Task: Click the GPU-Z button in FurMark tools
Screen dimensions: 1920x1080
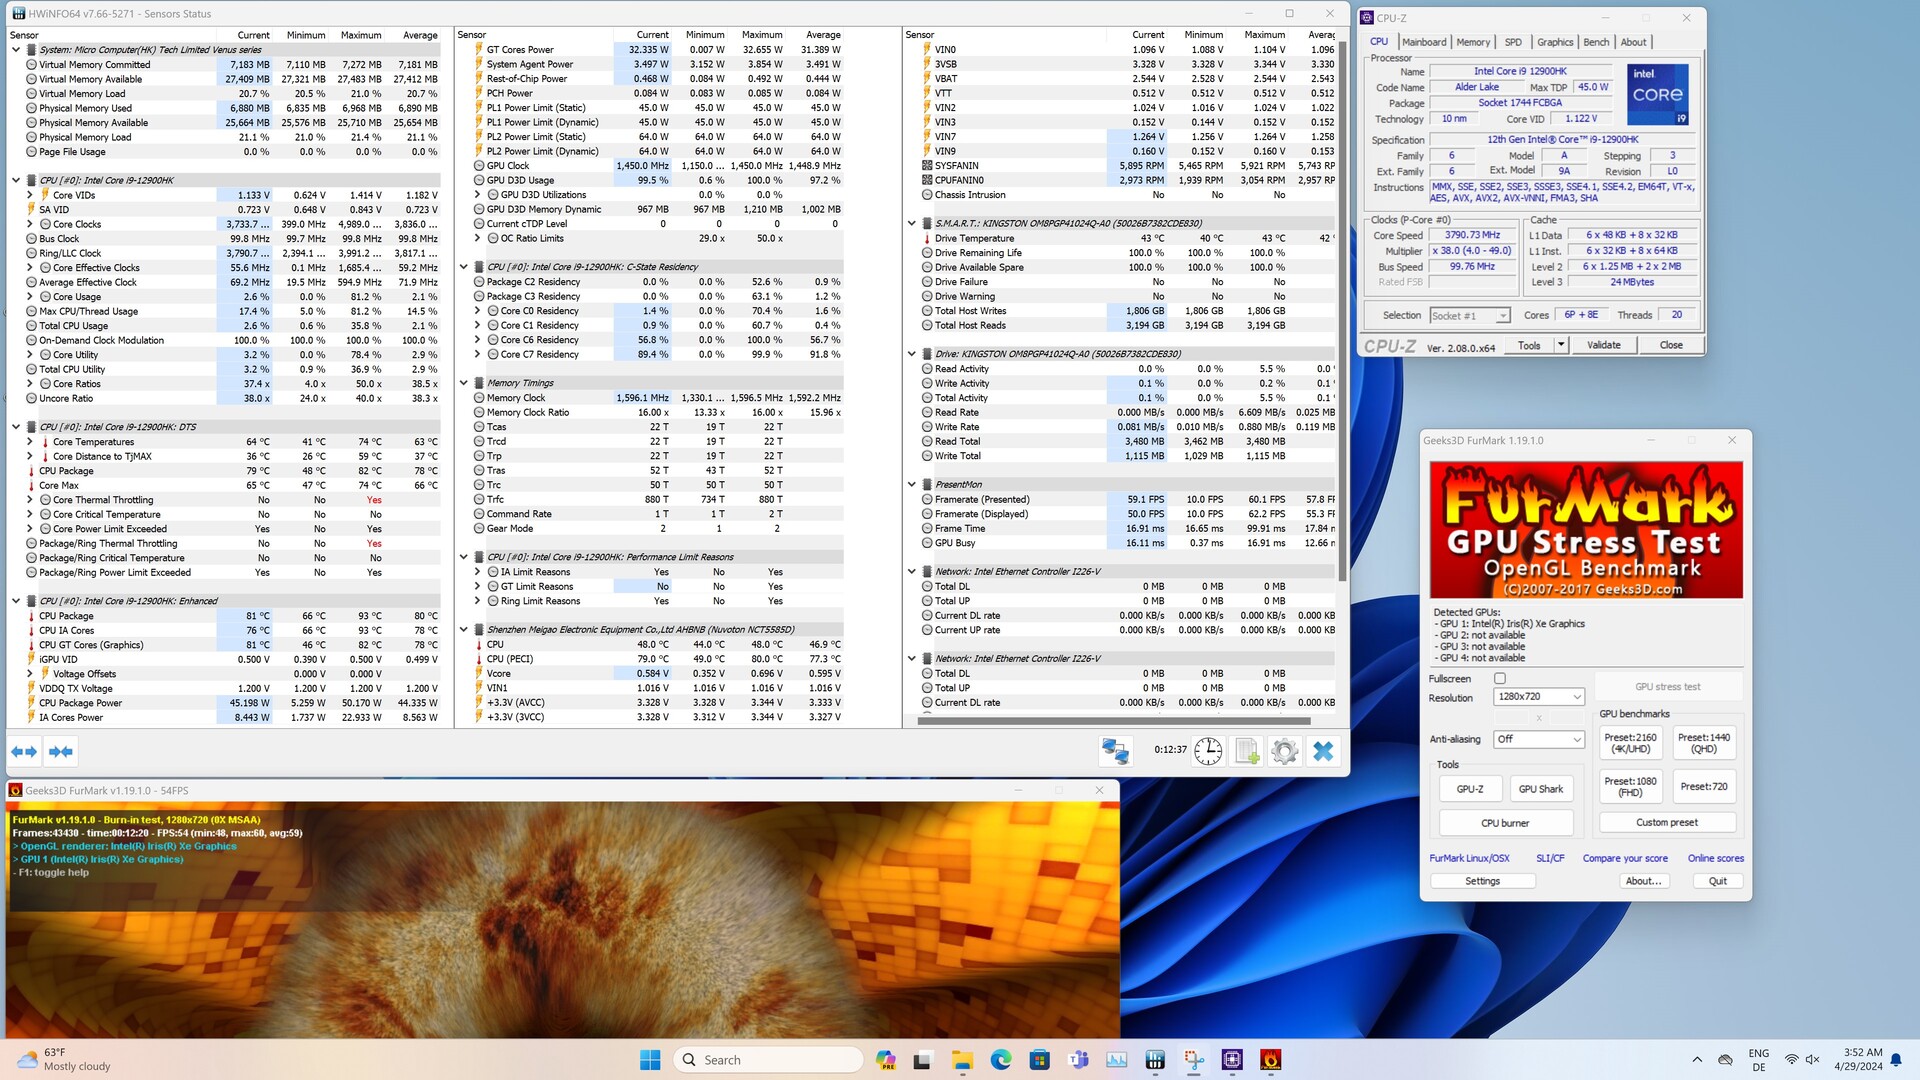Action: point(1470,789)
